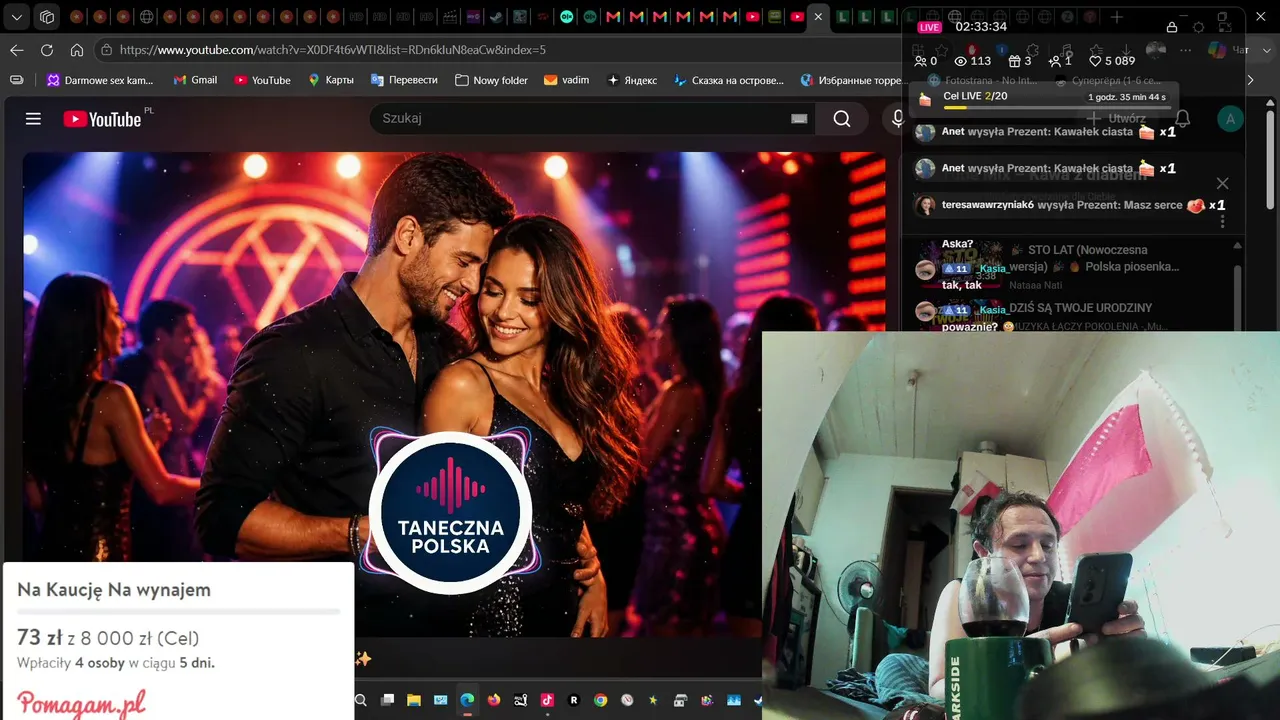The height and width of the screenshot is (720, 1280).
Task: Open the on-screen keyboard in search box
Action: point(799,119)
